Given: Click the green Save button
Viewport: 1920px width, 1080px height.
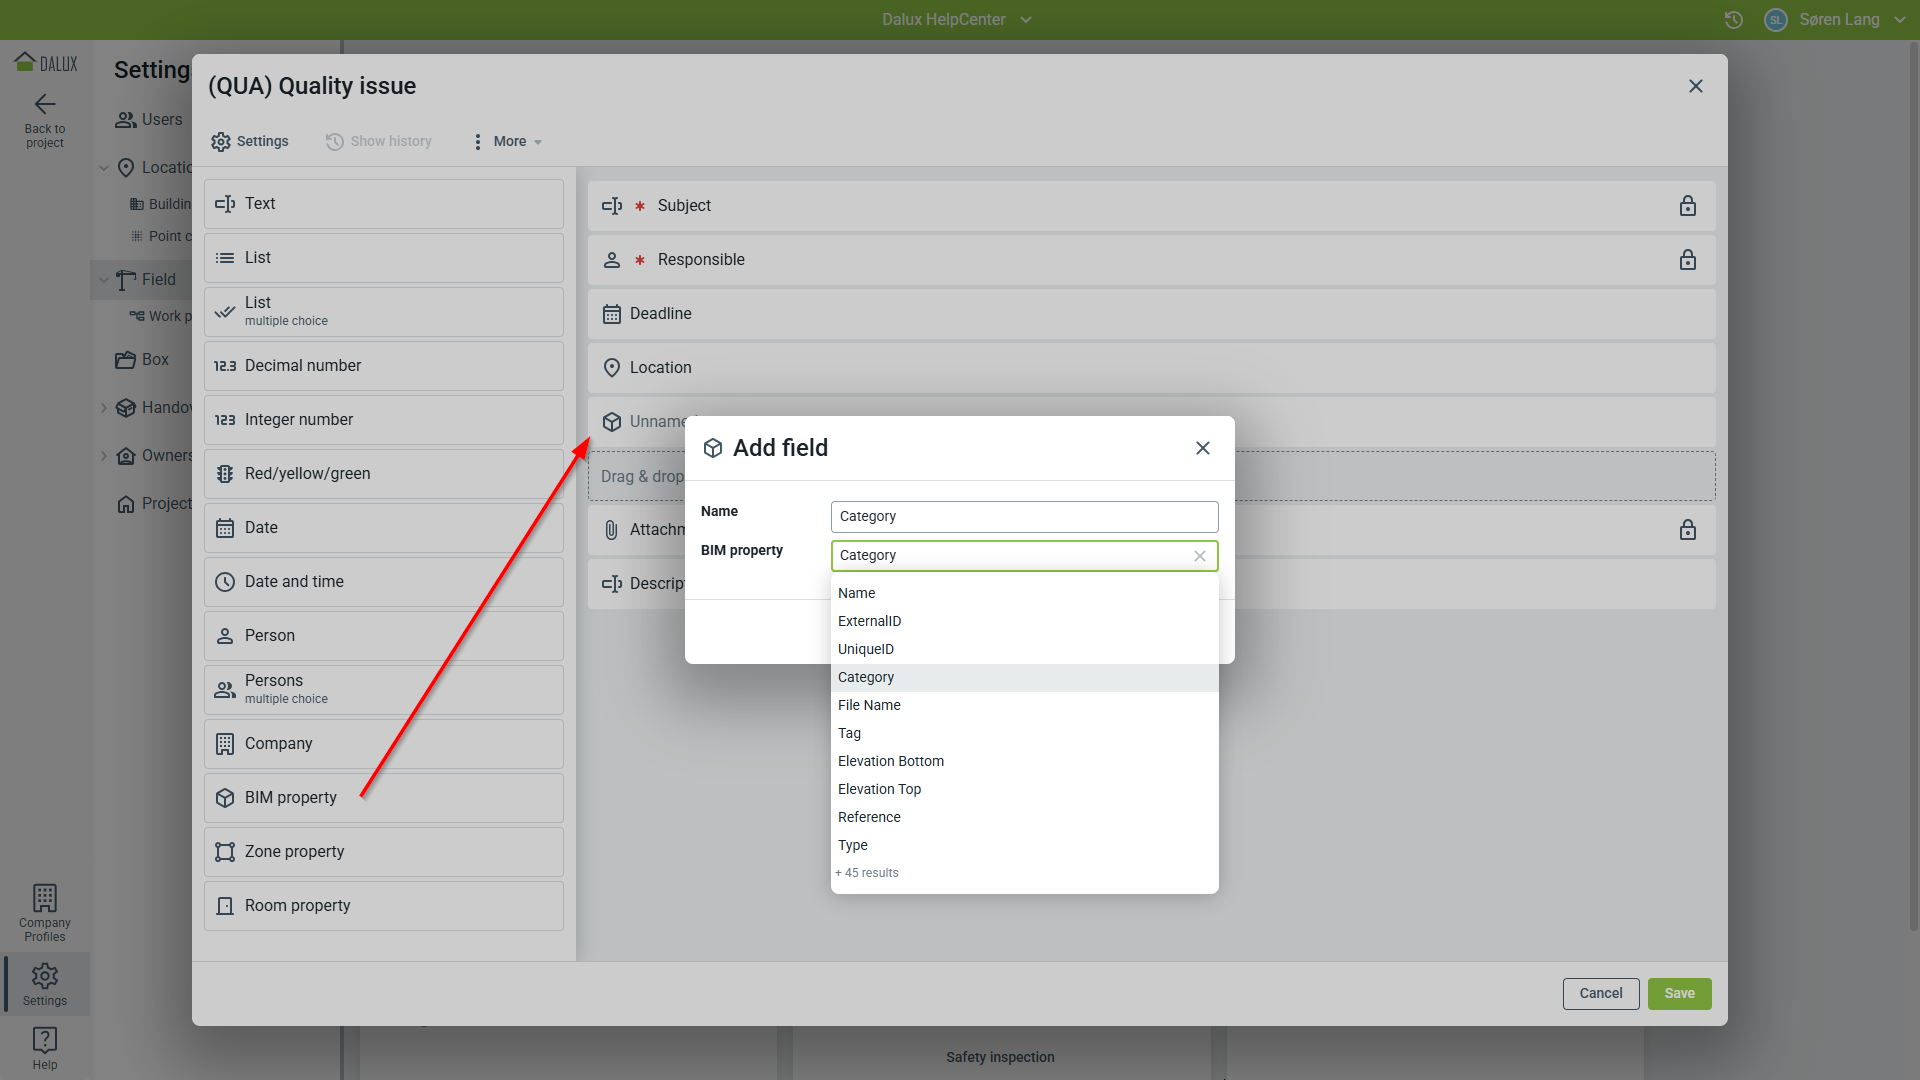Looking at the screenshot, I should (1679, 993).
